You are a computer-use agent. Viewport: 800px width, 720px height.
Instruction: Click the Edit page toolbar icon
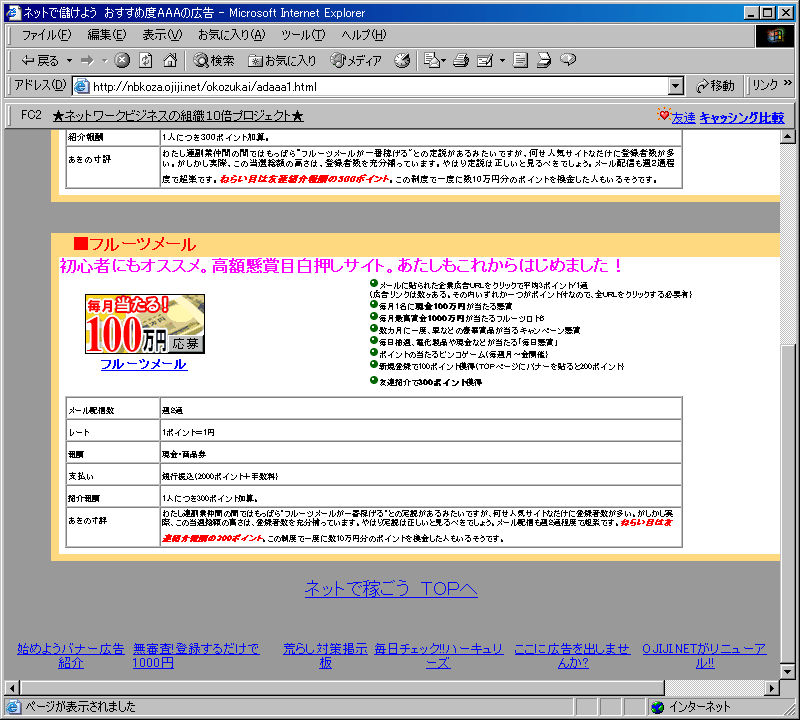(x=485, y=61)
